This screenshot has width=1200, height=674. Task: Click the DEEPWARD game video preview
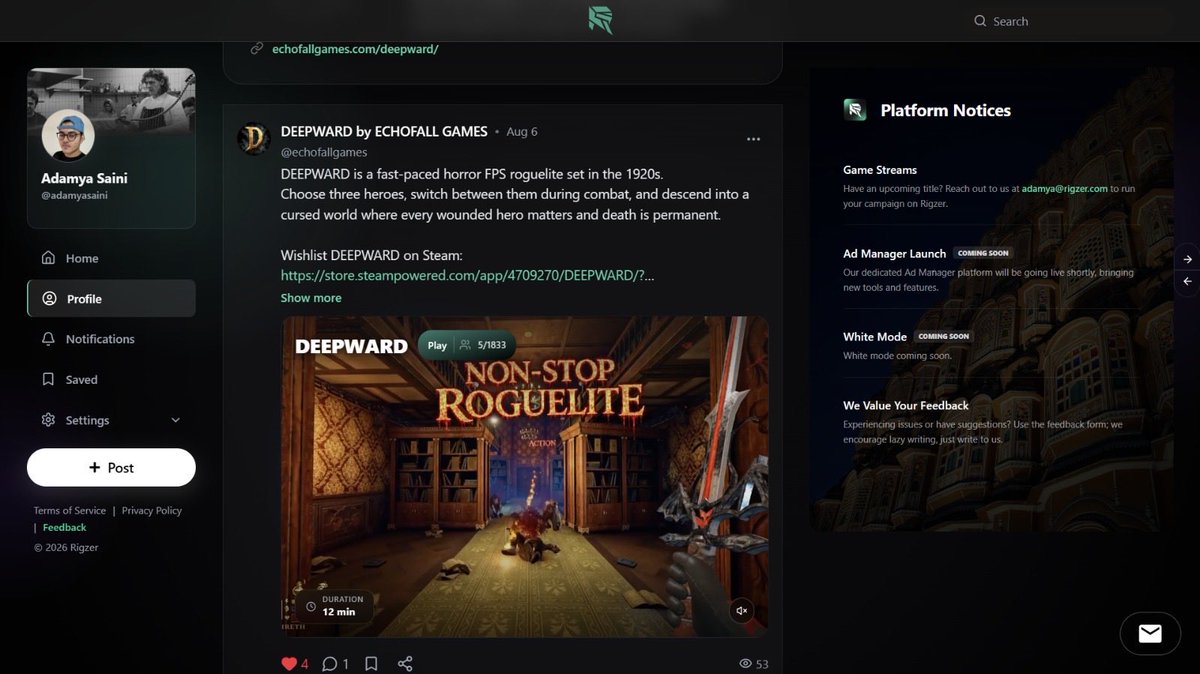(x=525, y=477)
